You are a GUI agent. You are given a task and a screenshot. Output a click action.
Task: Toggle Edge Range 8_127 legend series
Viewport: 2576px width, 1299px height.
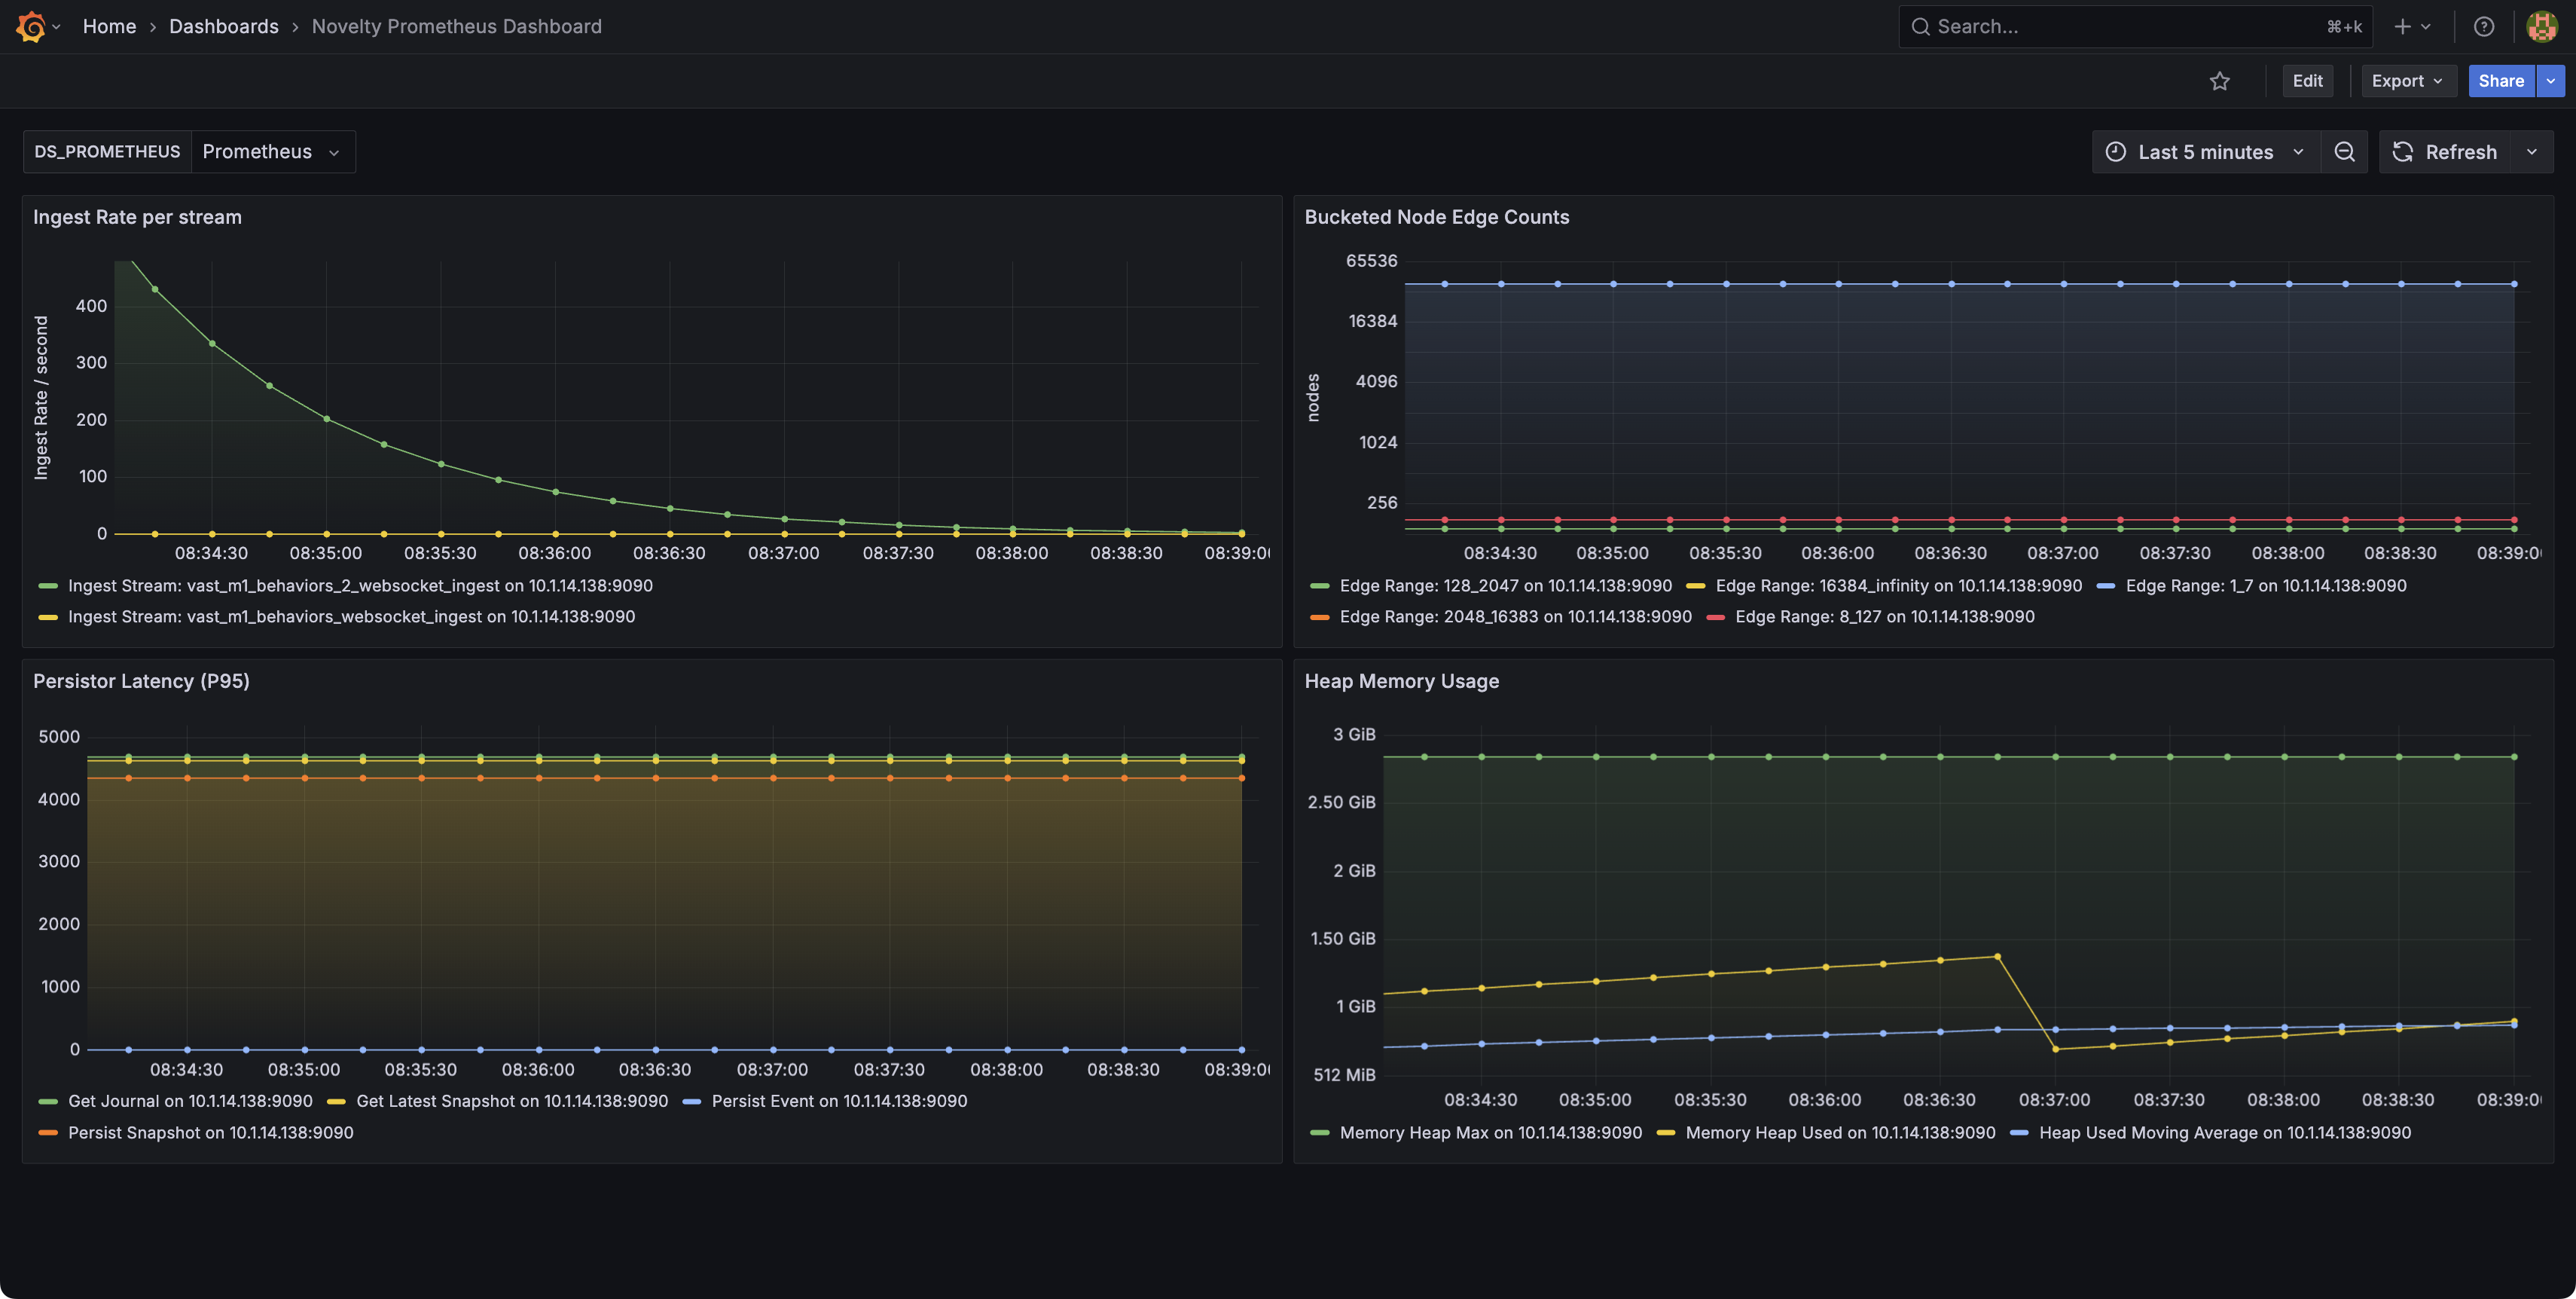(x=1884, y=617)
